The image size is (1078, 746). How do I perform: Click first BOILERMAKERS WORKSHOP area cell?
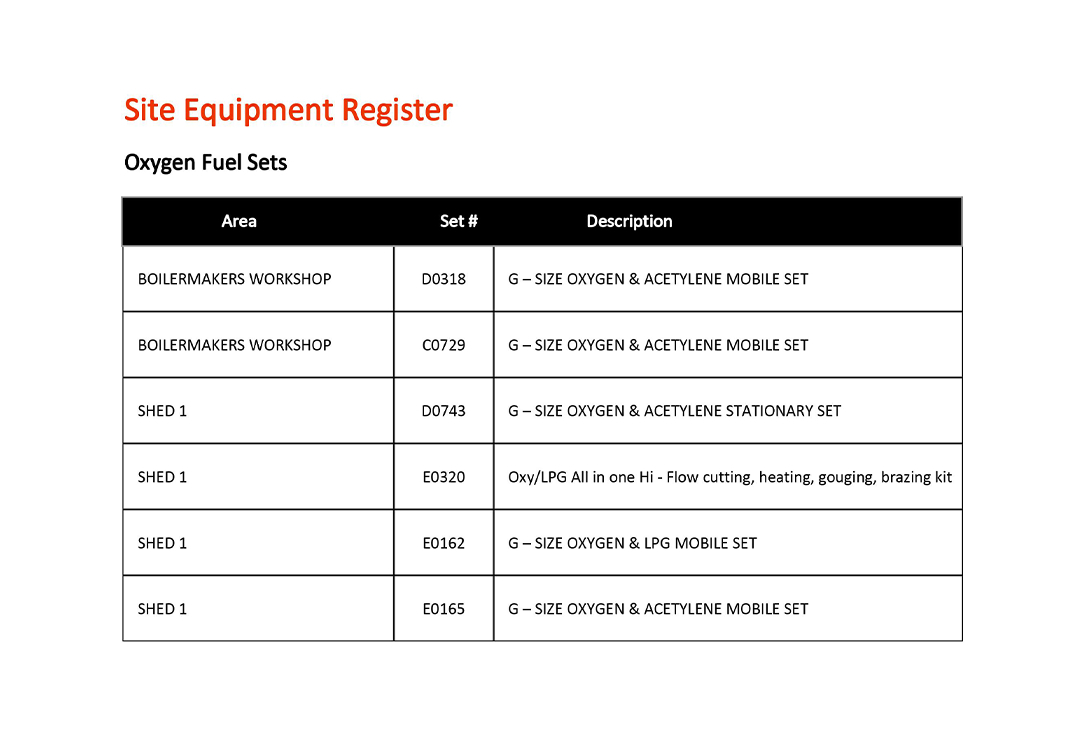pos(258,279)
